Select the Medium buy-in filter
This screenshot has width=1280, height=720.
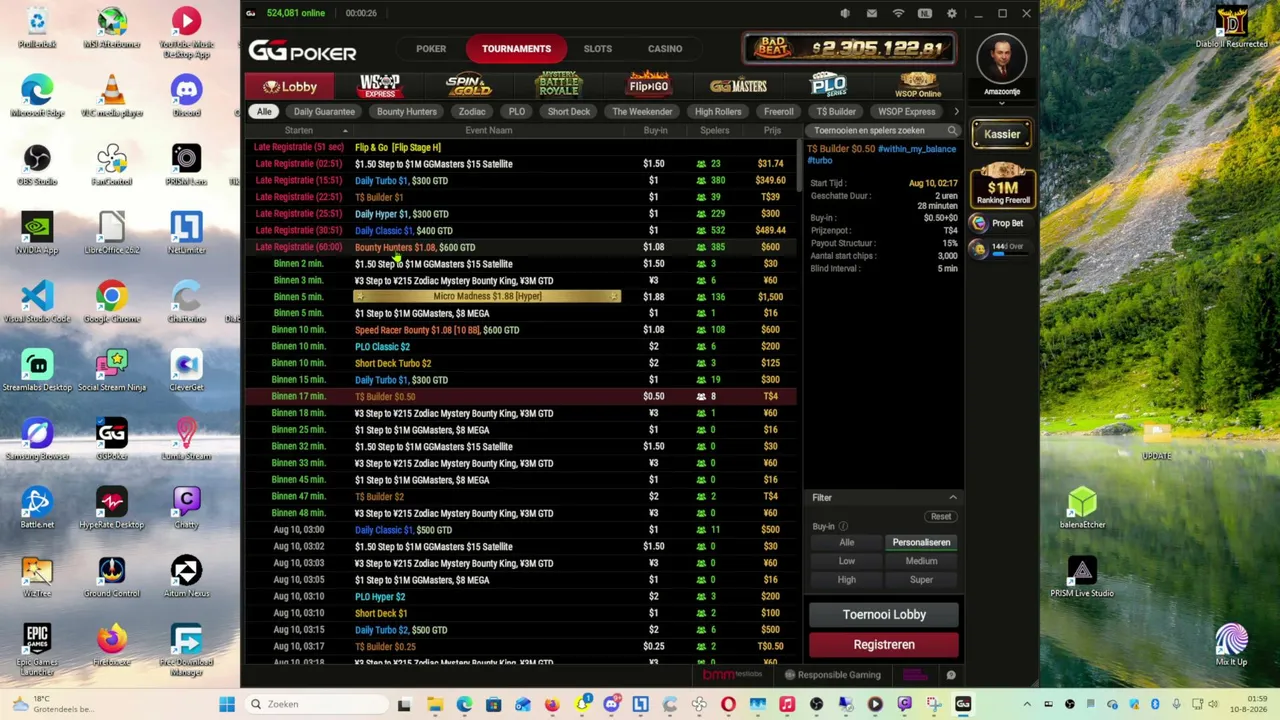click(921, 562)
